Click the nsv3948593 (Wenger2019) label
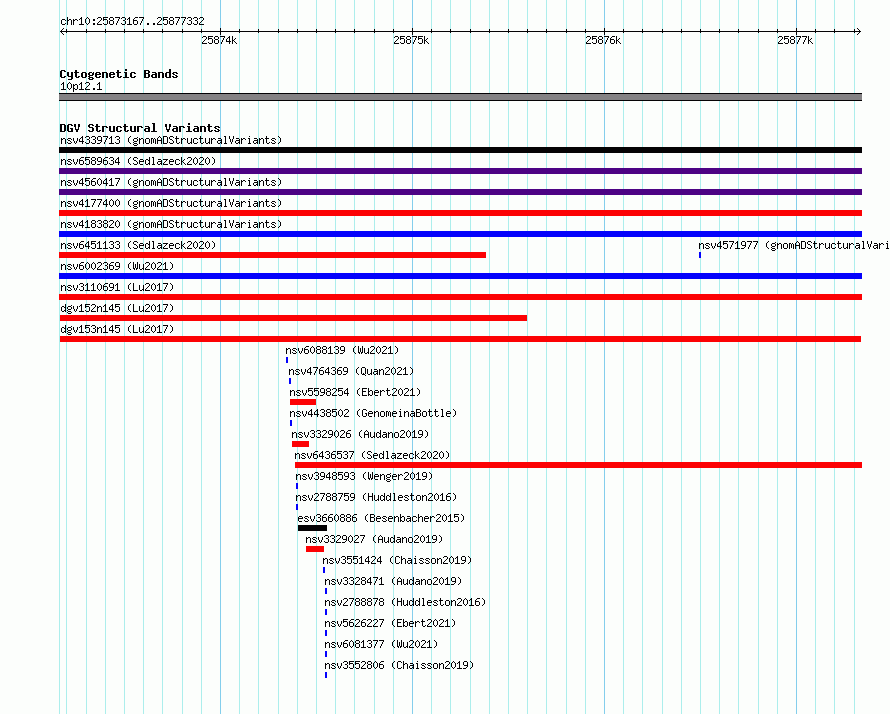The width and height of the screenshot is (890, 714). coord(364,476)
